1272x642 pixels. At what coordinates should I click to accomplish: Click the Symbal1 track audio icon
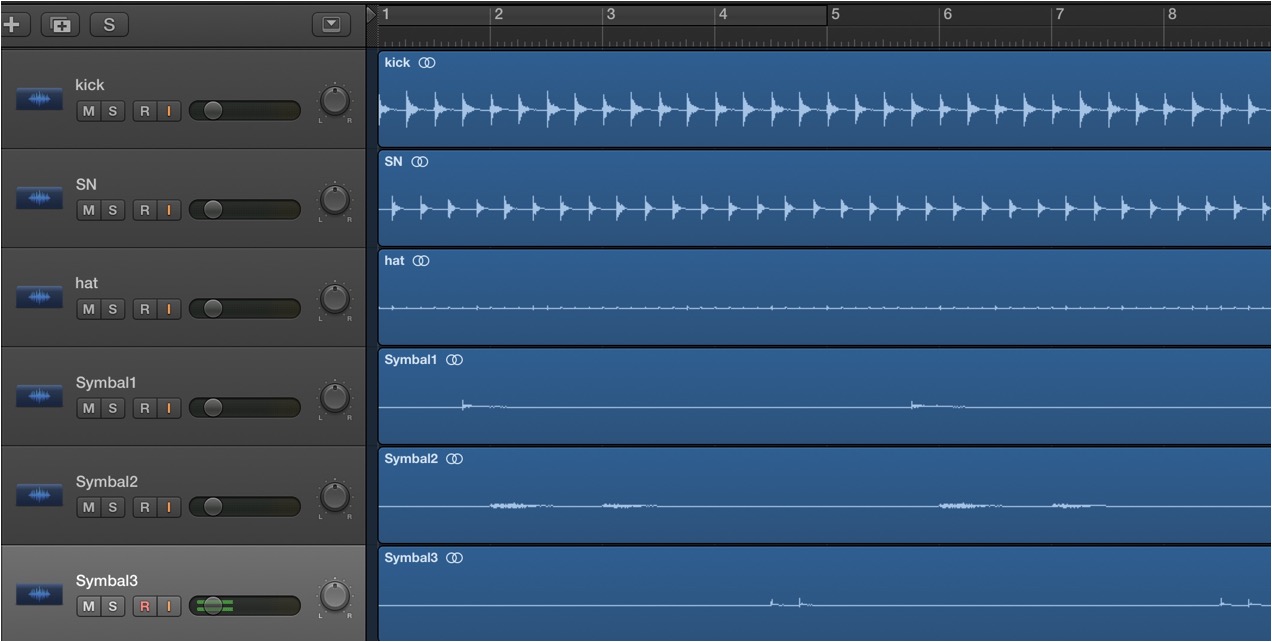click(39, 396)
